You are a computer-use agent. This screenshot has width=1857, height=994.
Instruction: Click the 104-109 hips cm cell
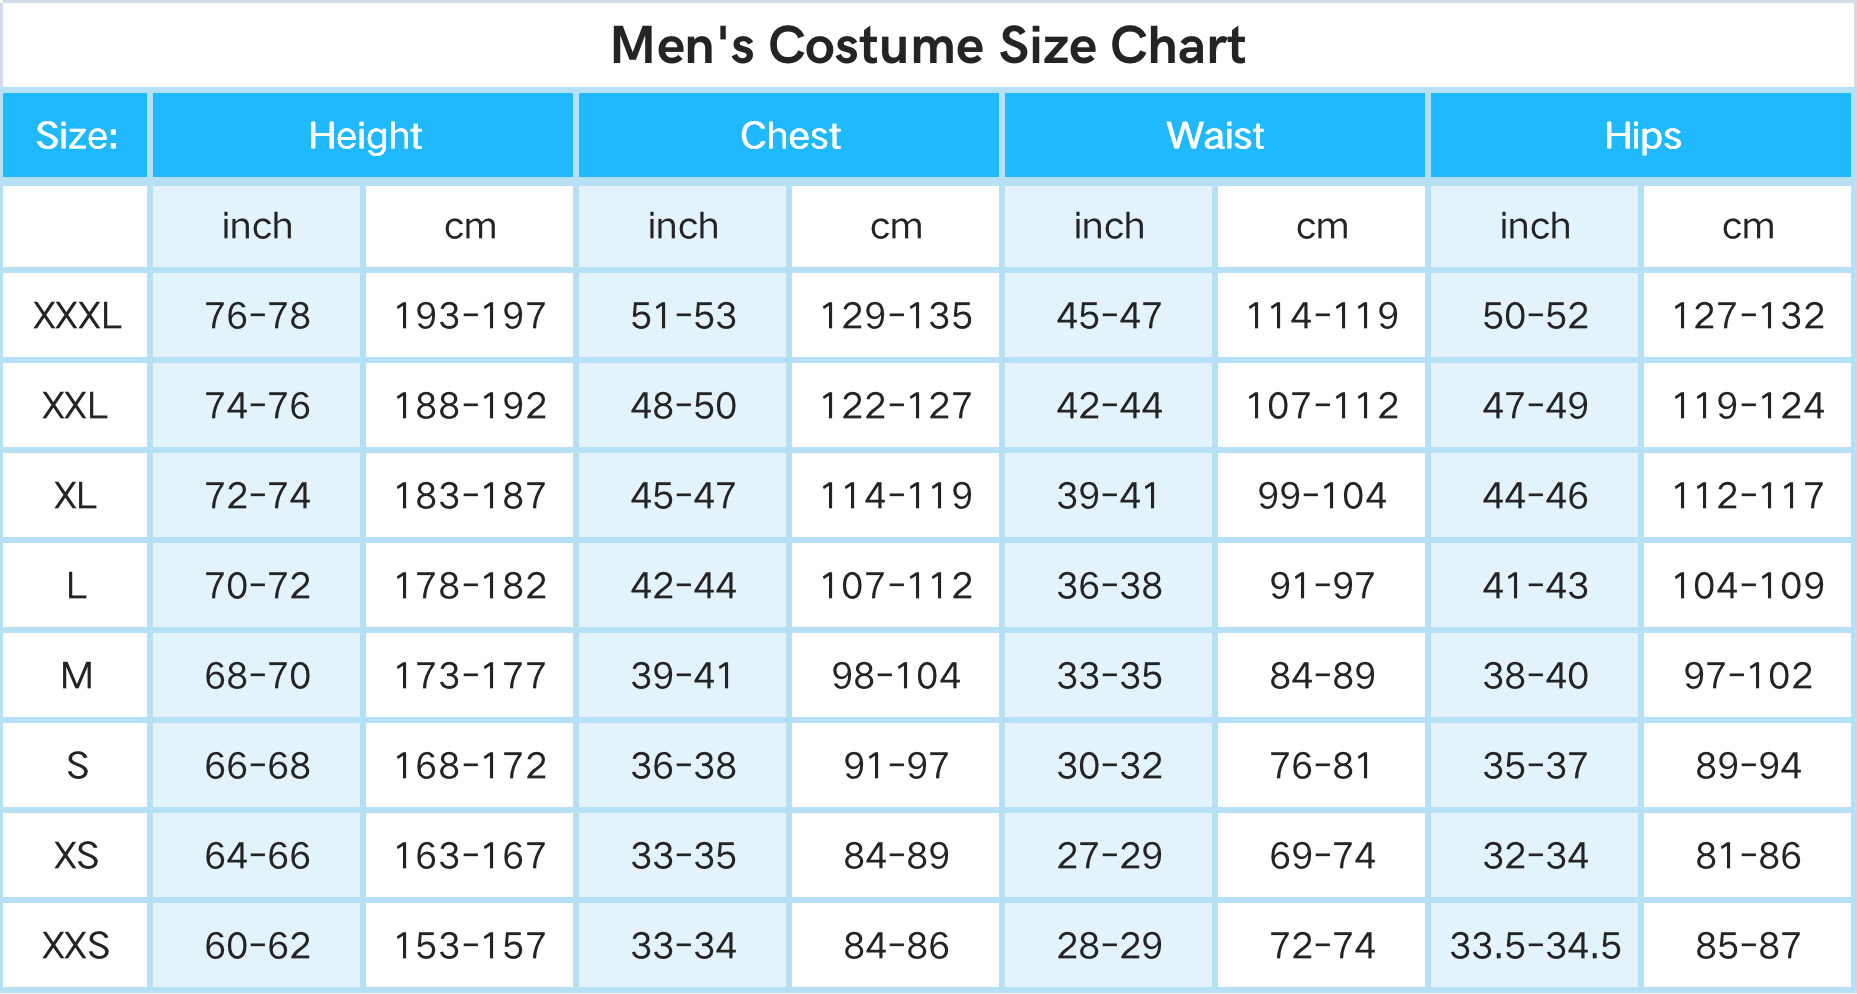pyautogui.click(x=1748, y=586)
